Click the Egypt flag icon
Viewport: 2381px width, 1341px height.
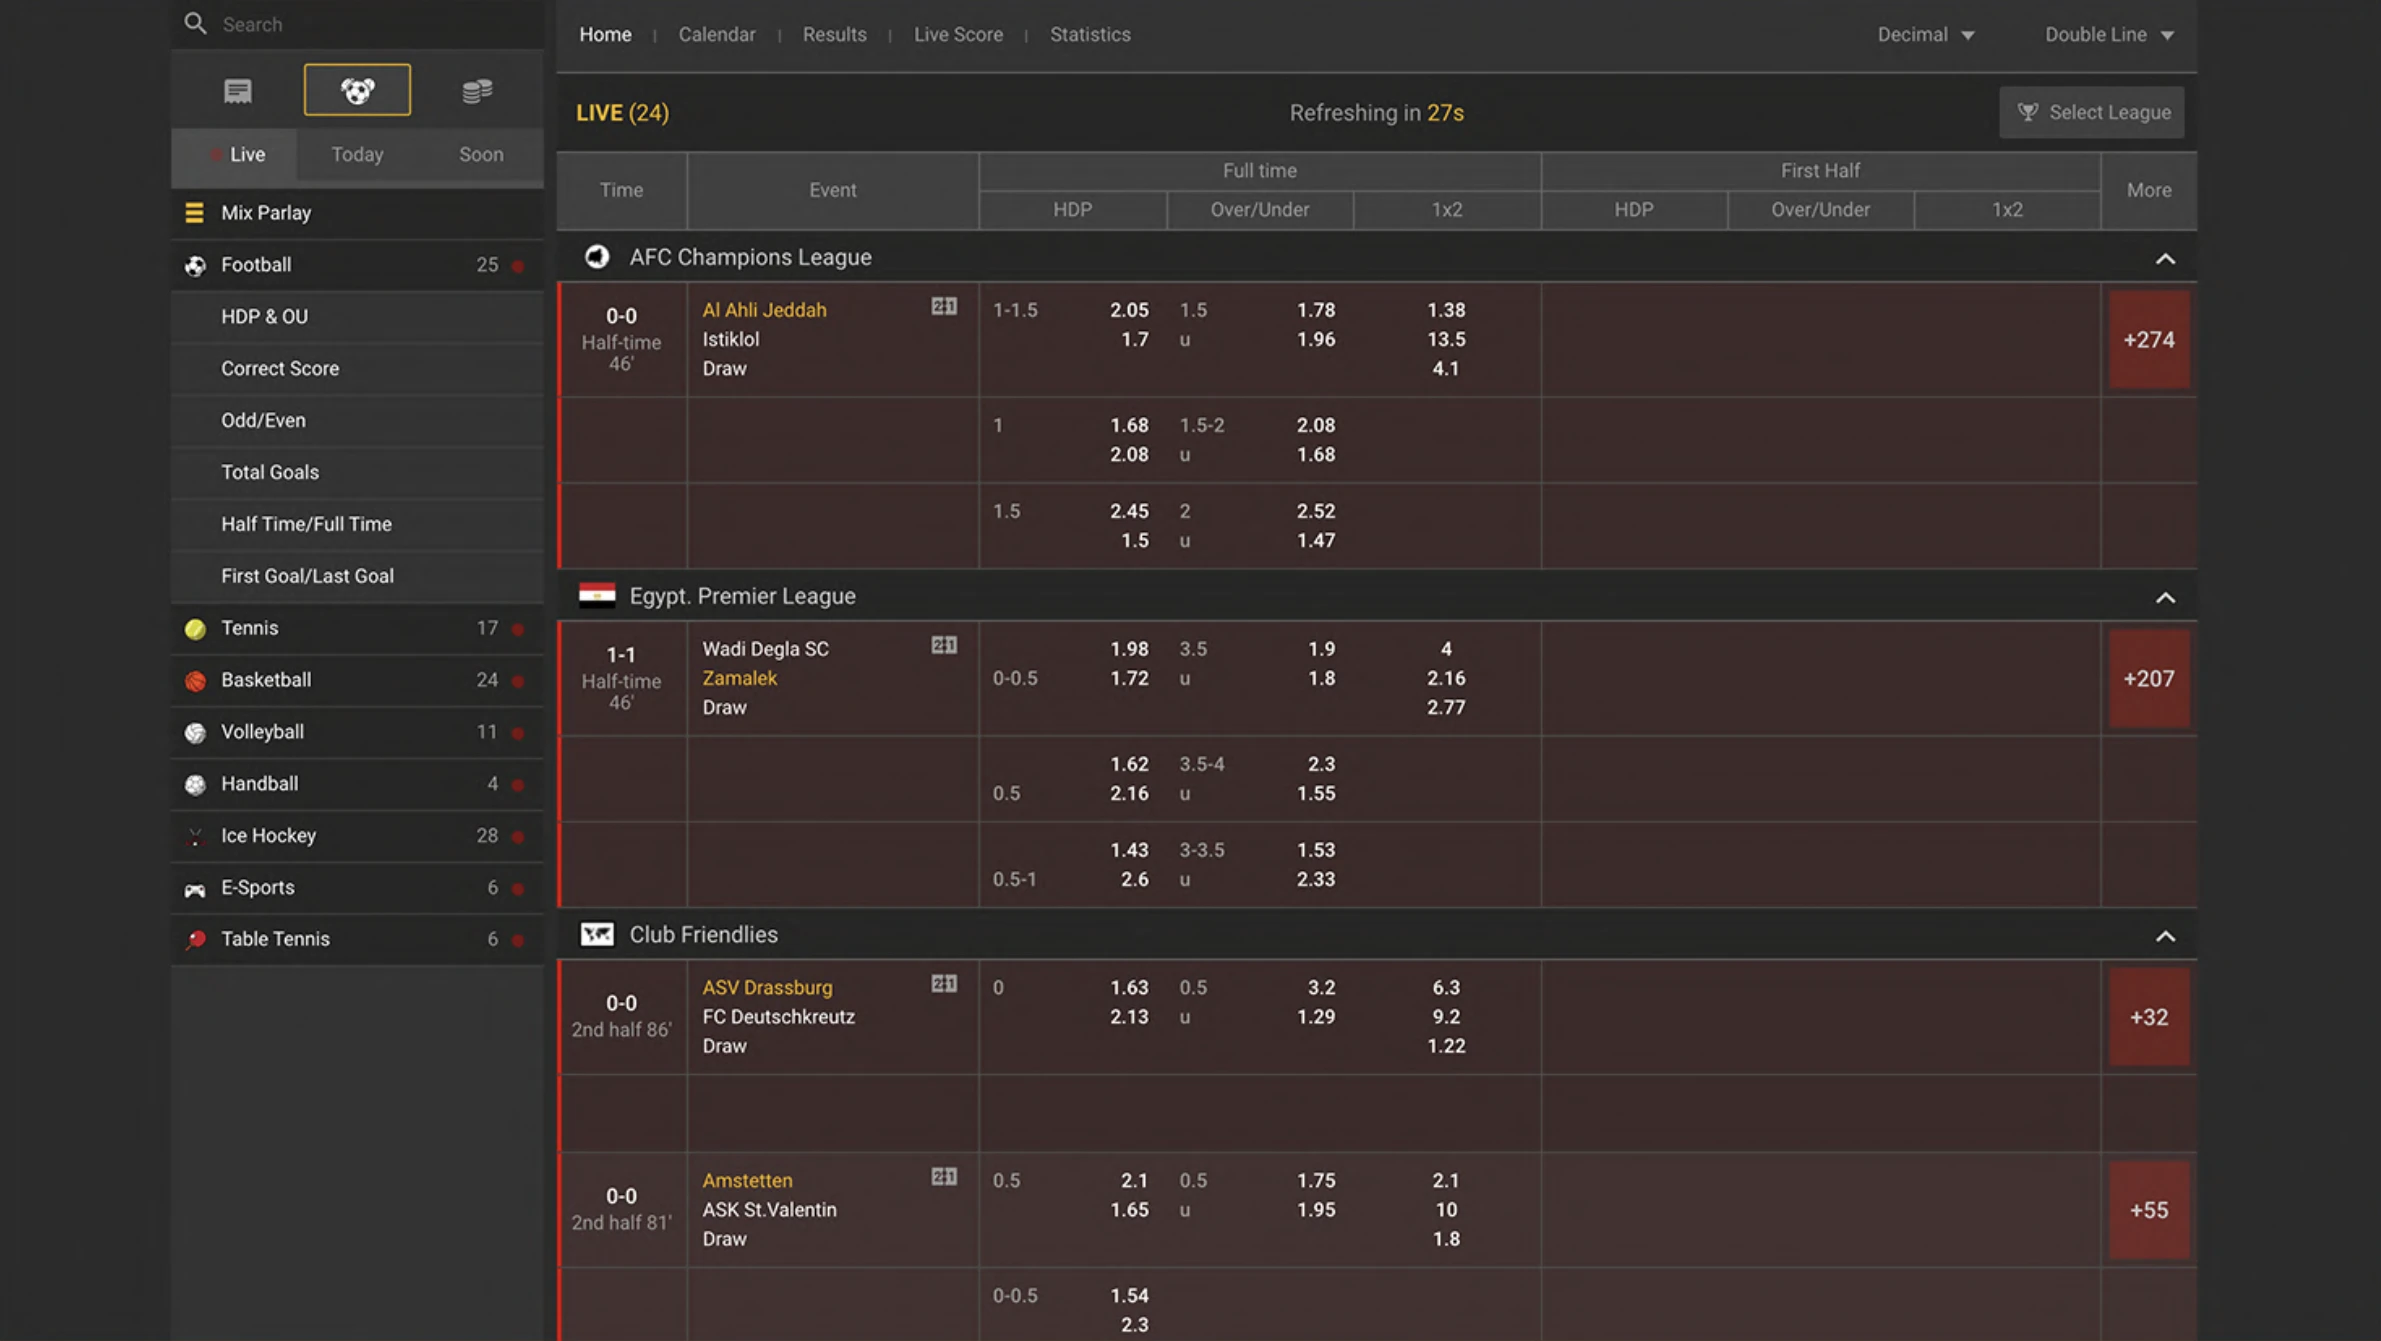point(597,595)
